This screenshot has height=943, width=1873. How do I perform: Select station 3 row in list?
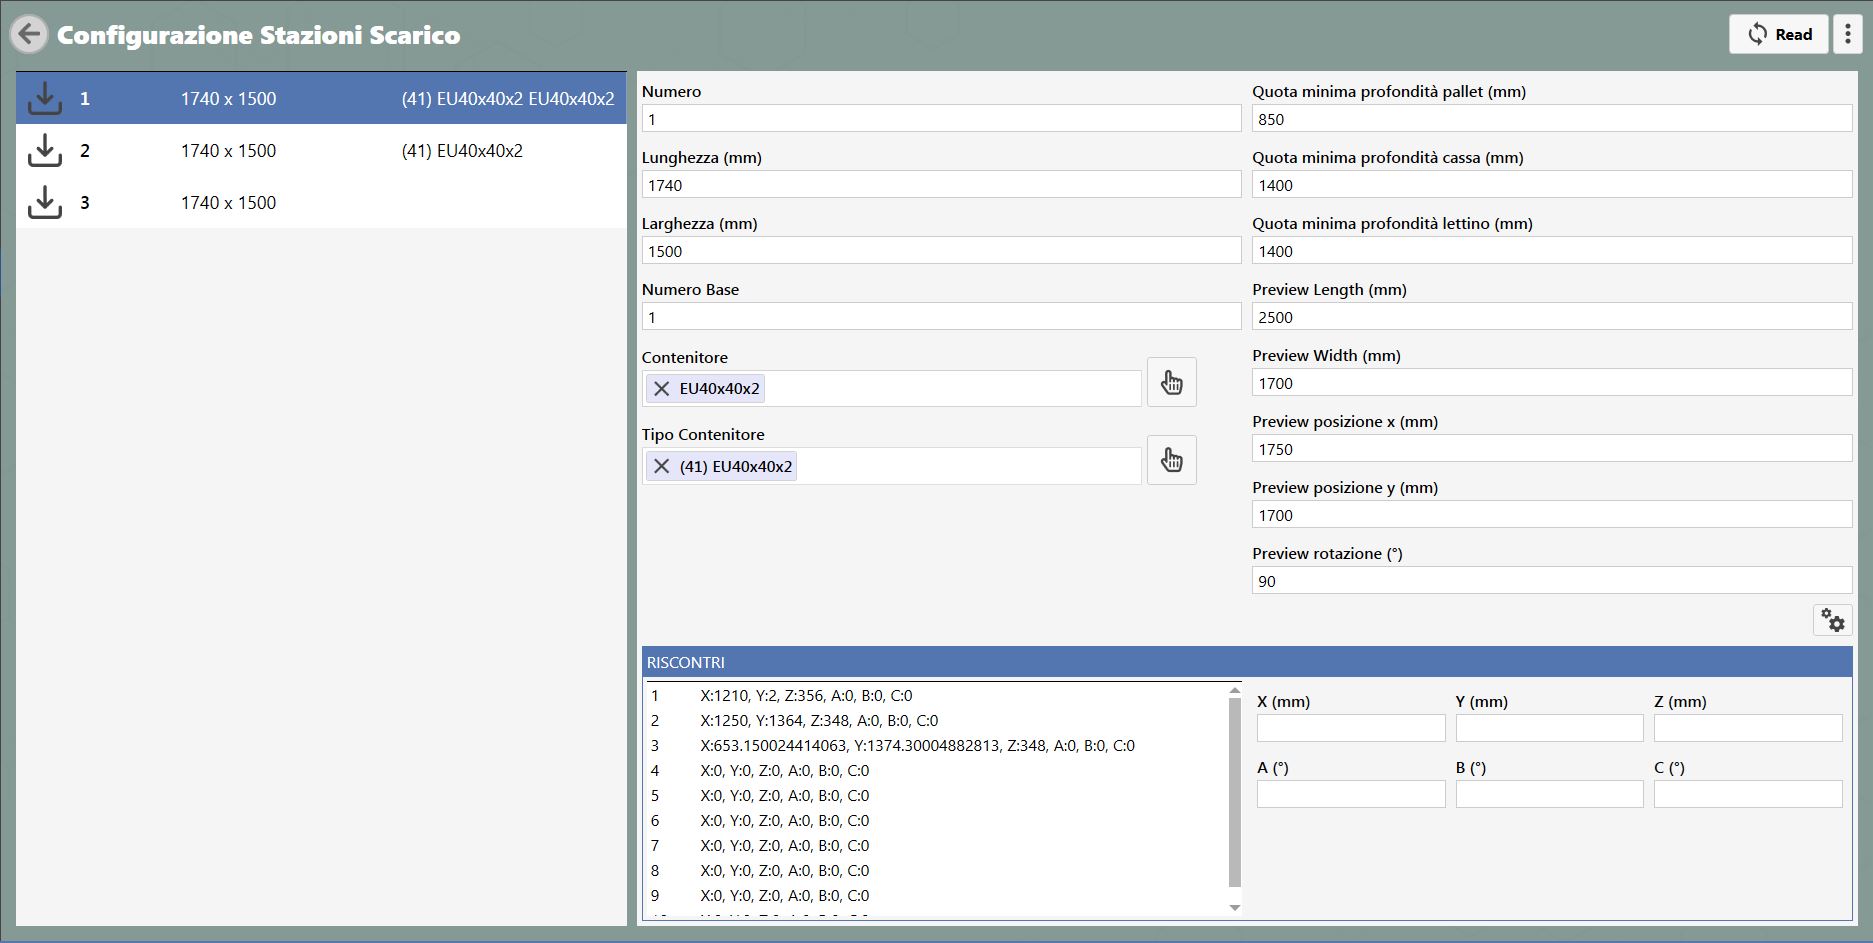[321, 202]
